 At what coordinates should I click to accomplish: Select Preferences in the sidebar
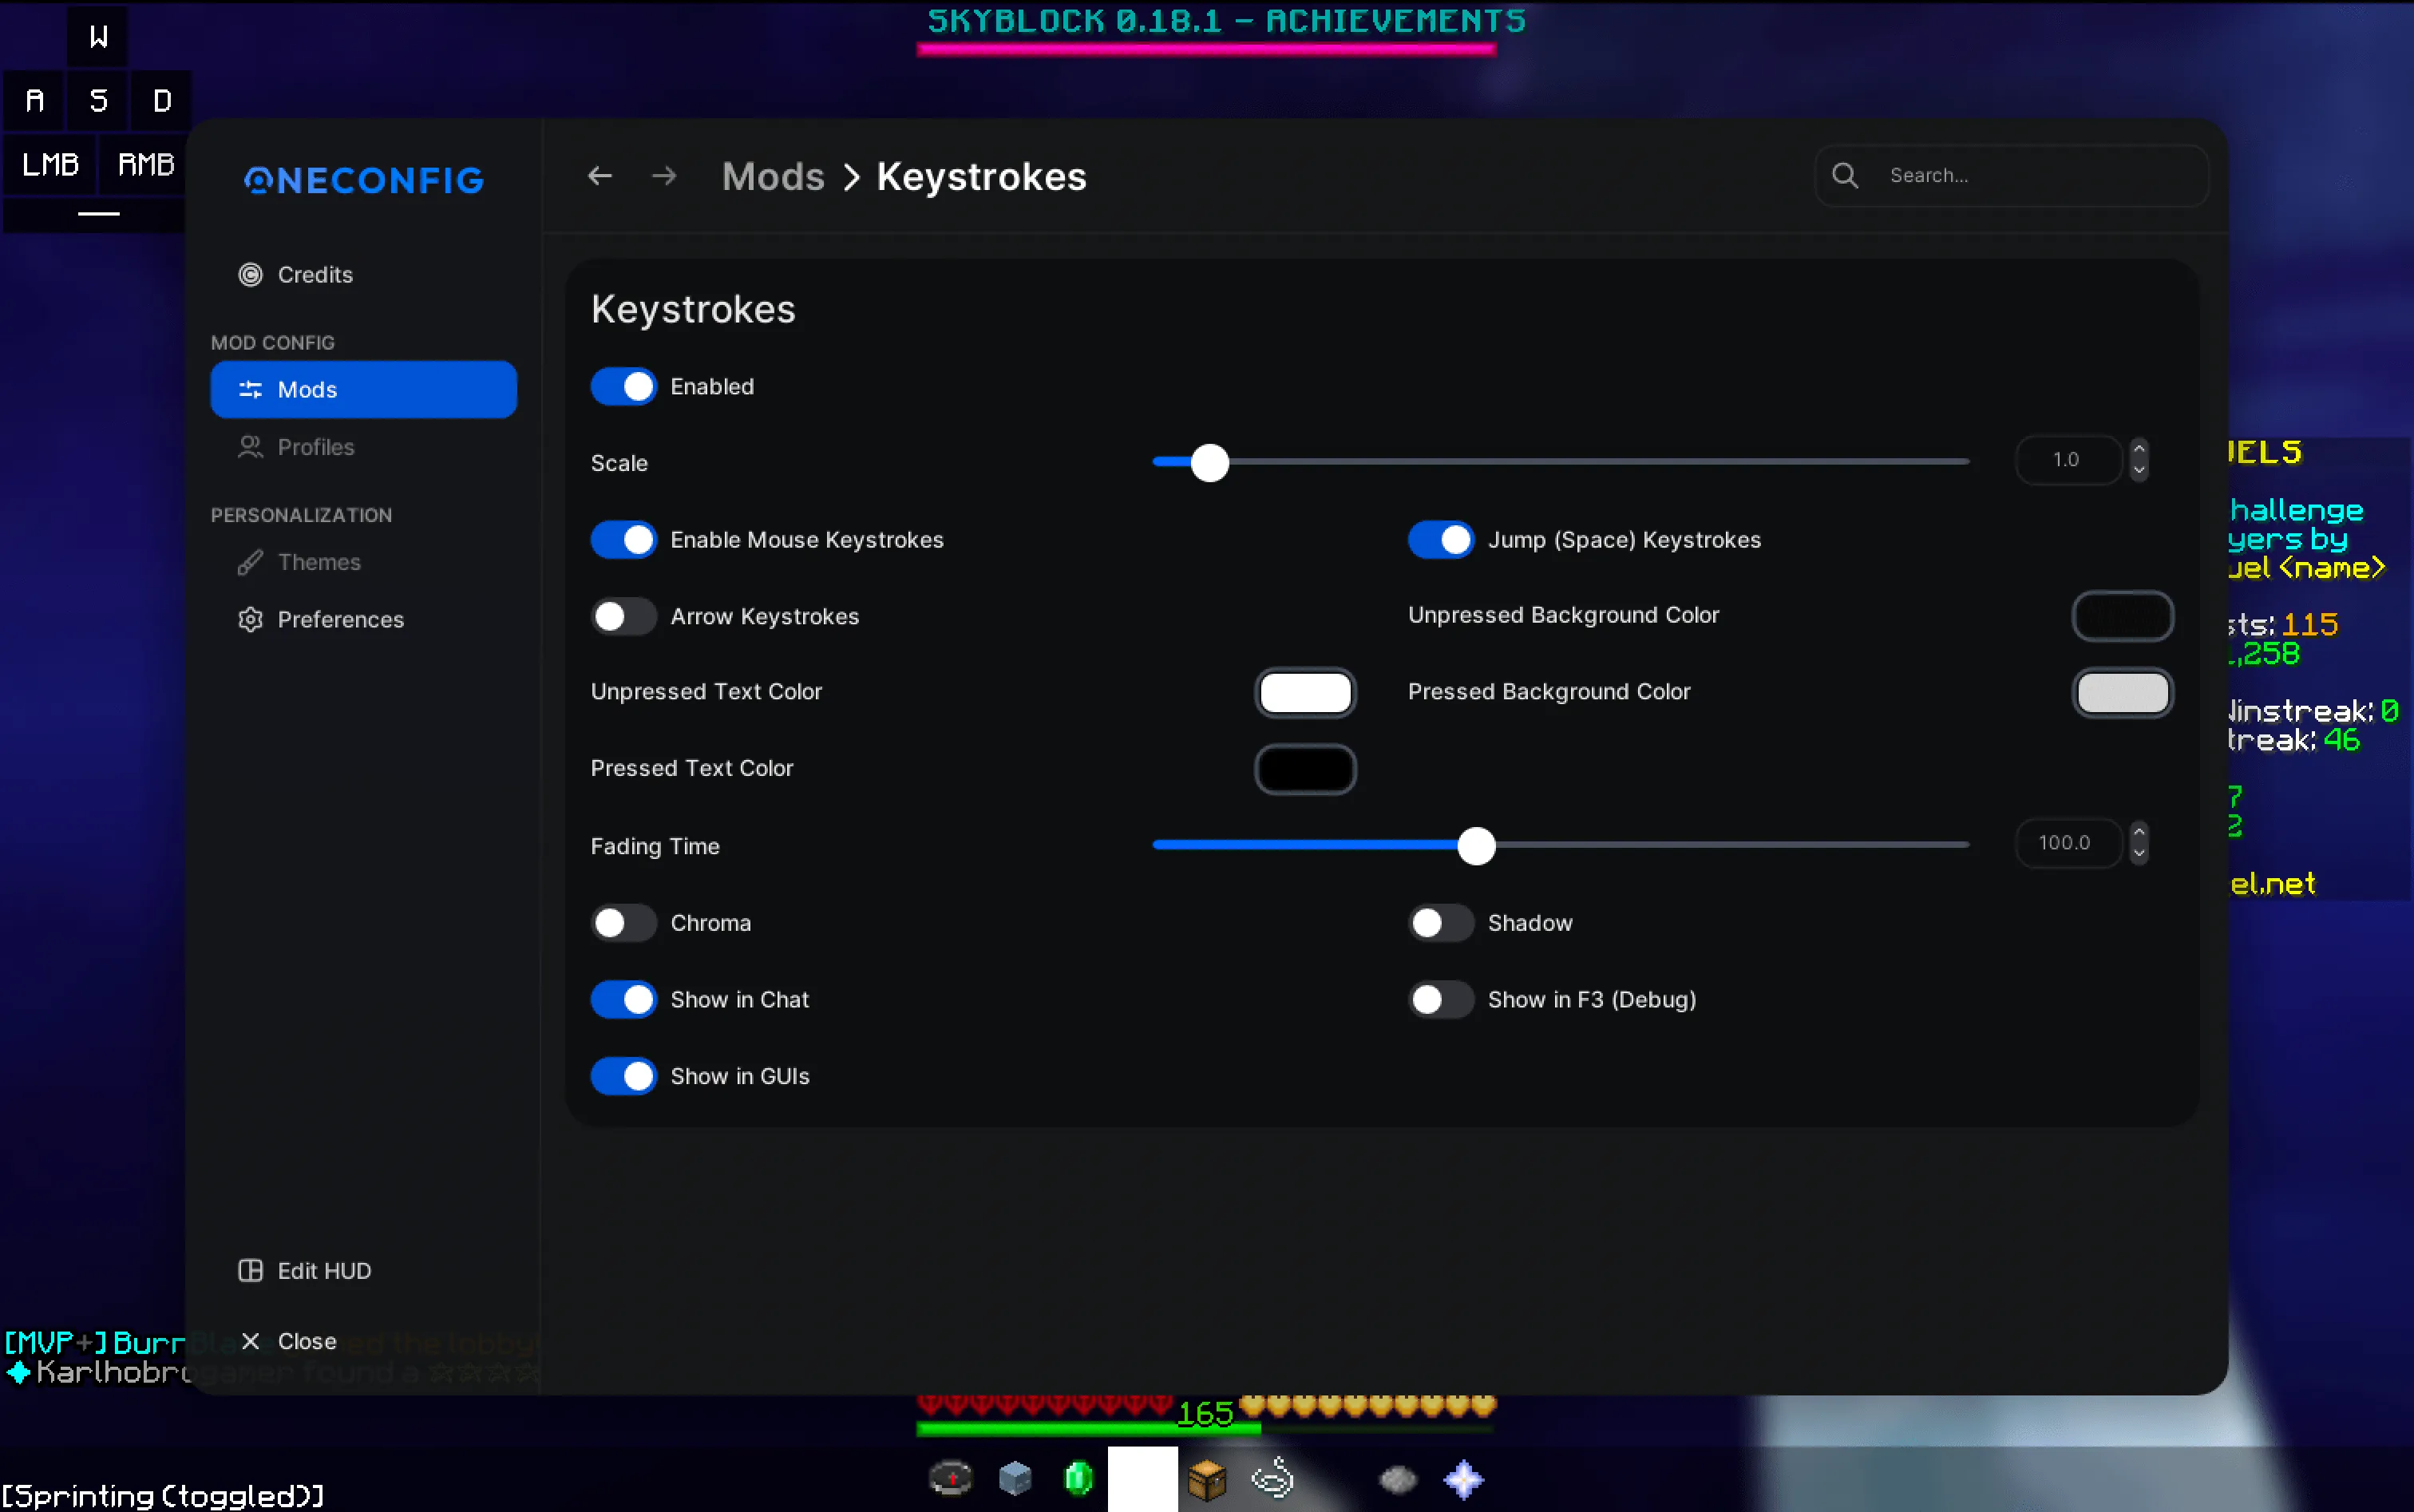click(340, 619)
